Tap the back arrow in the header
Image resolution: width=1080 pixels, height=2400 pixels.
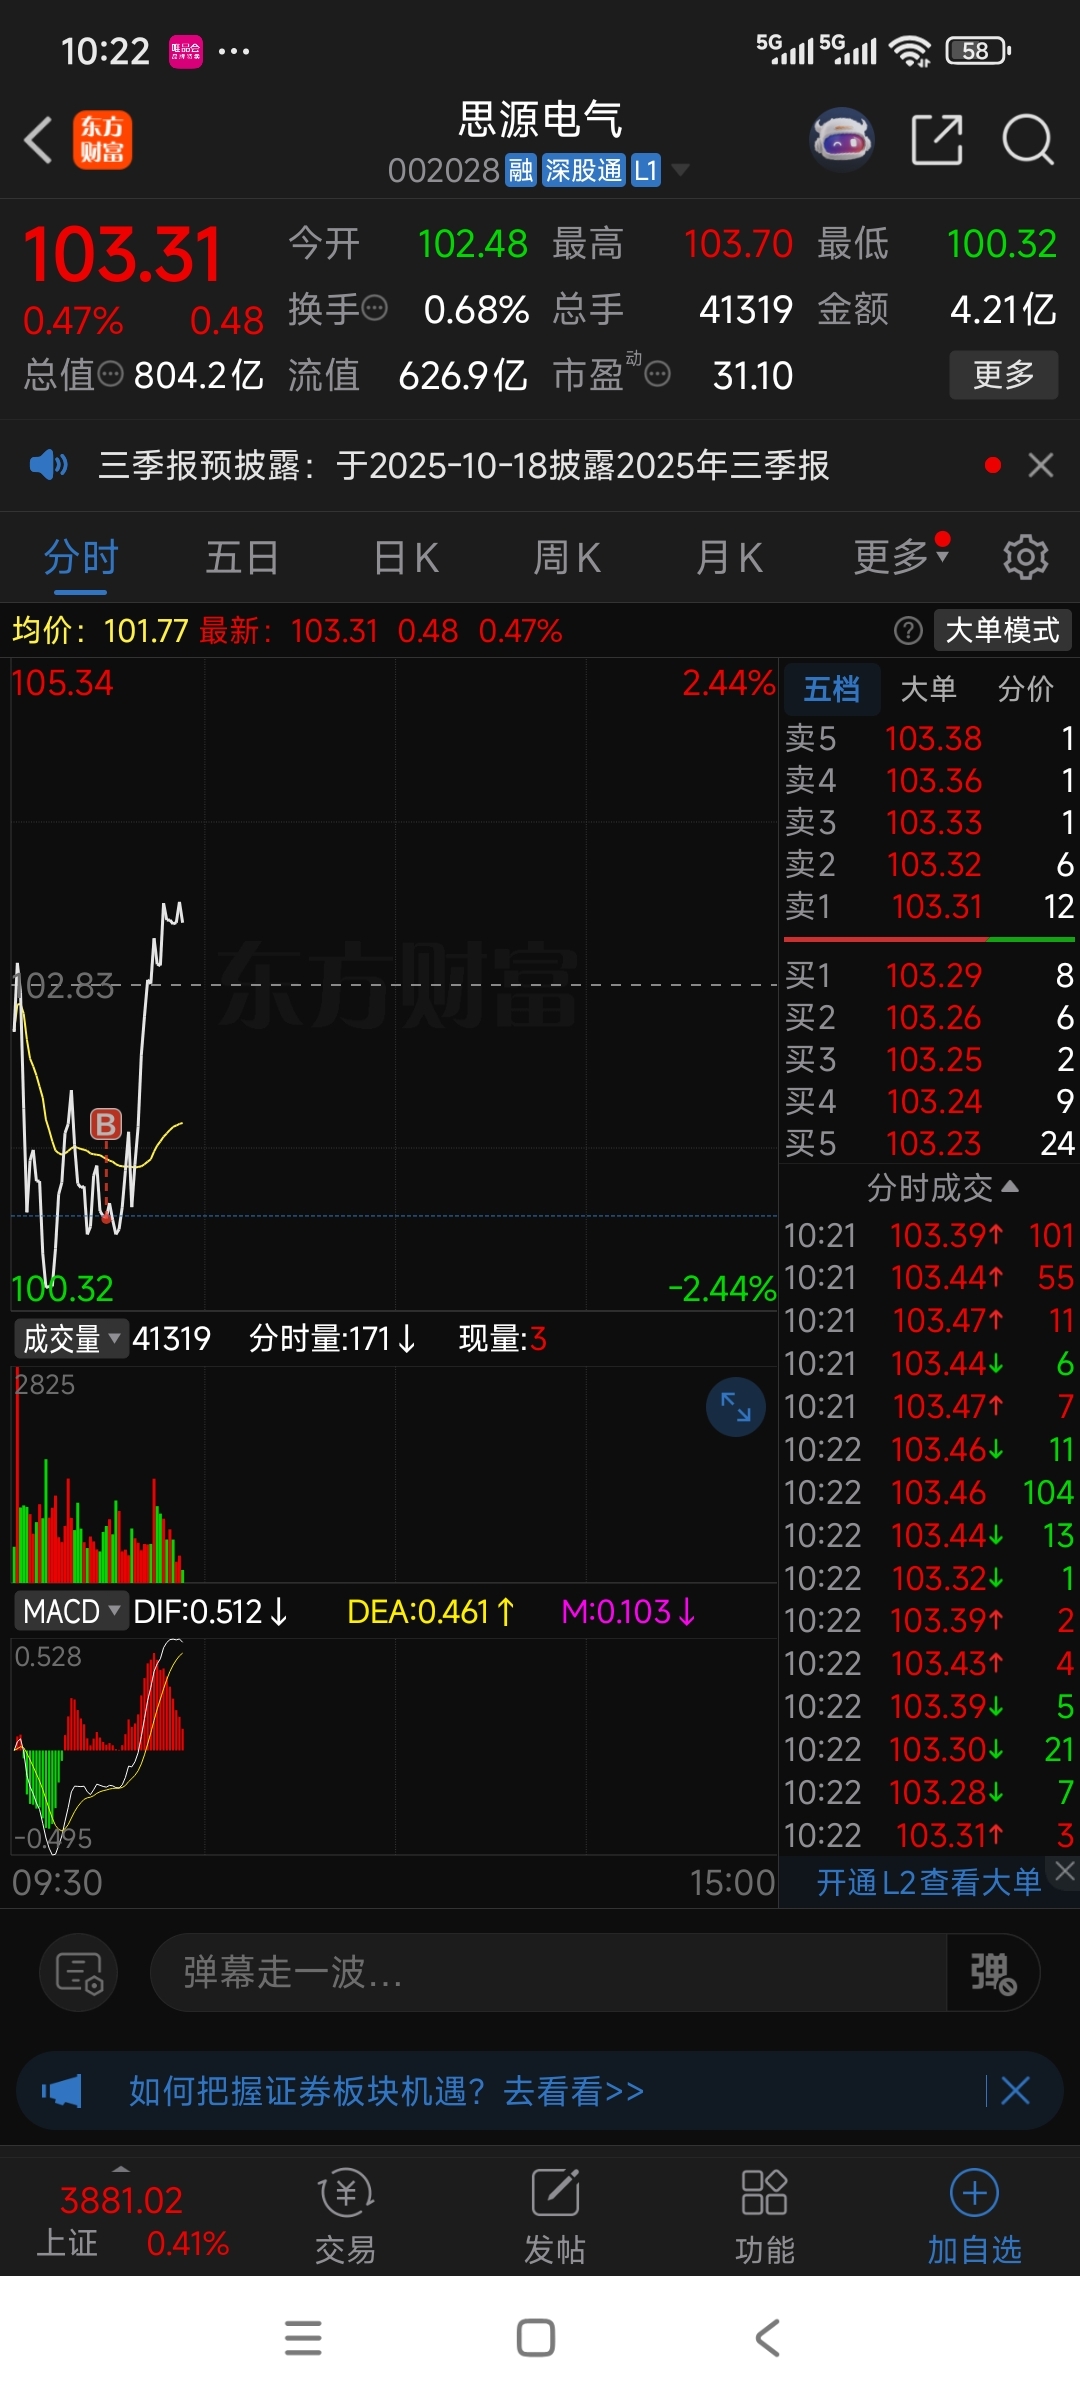[38, 140]
